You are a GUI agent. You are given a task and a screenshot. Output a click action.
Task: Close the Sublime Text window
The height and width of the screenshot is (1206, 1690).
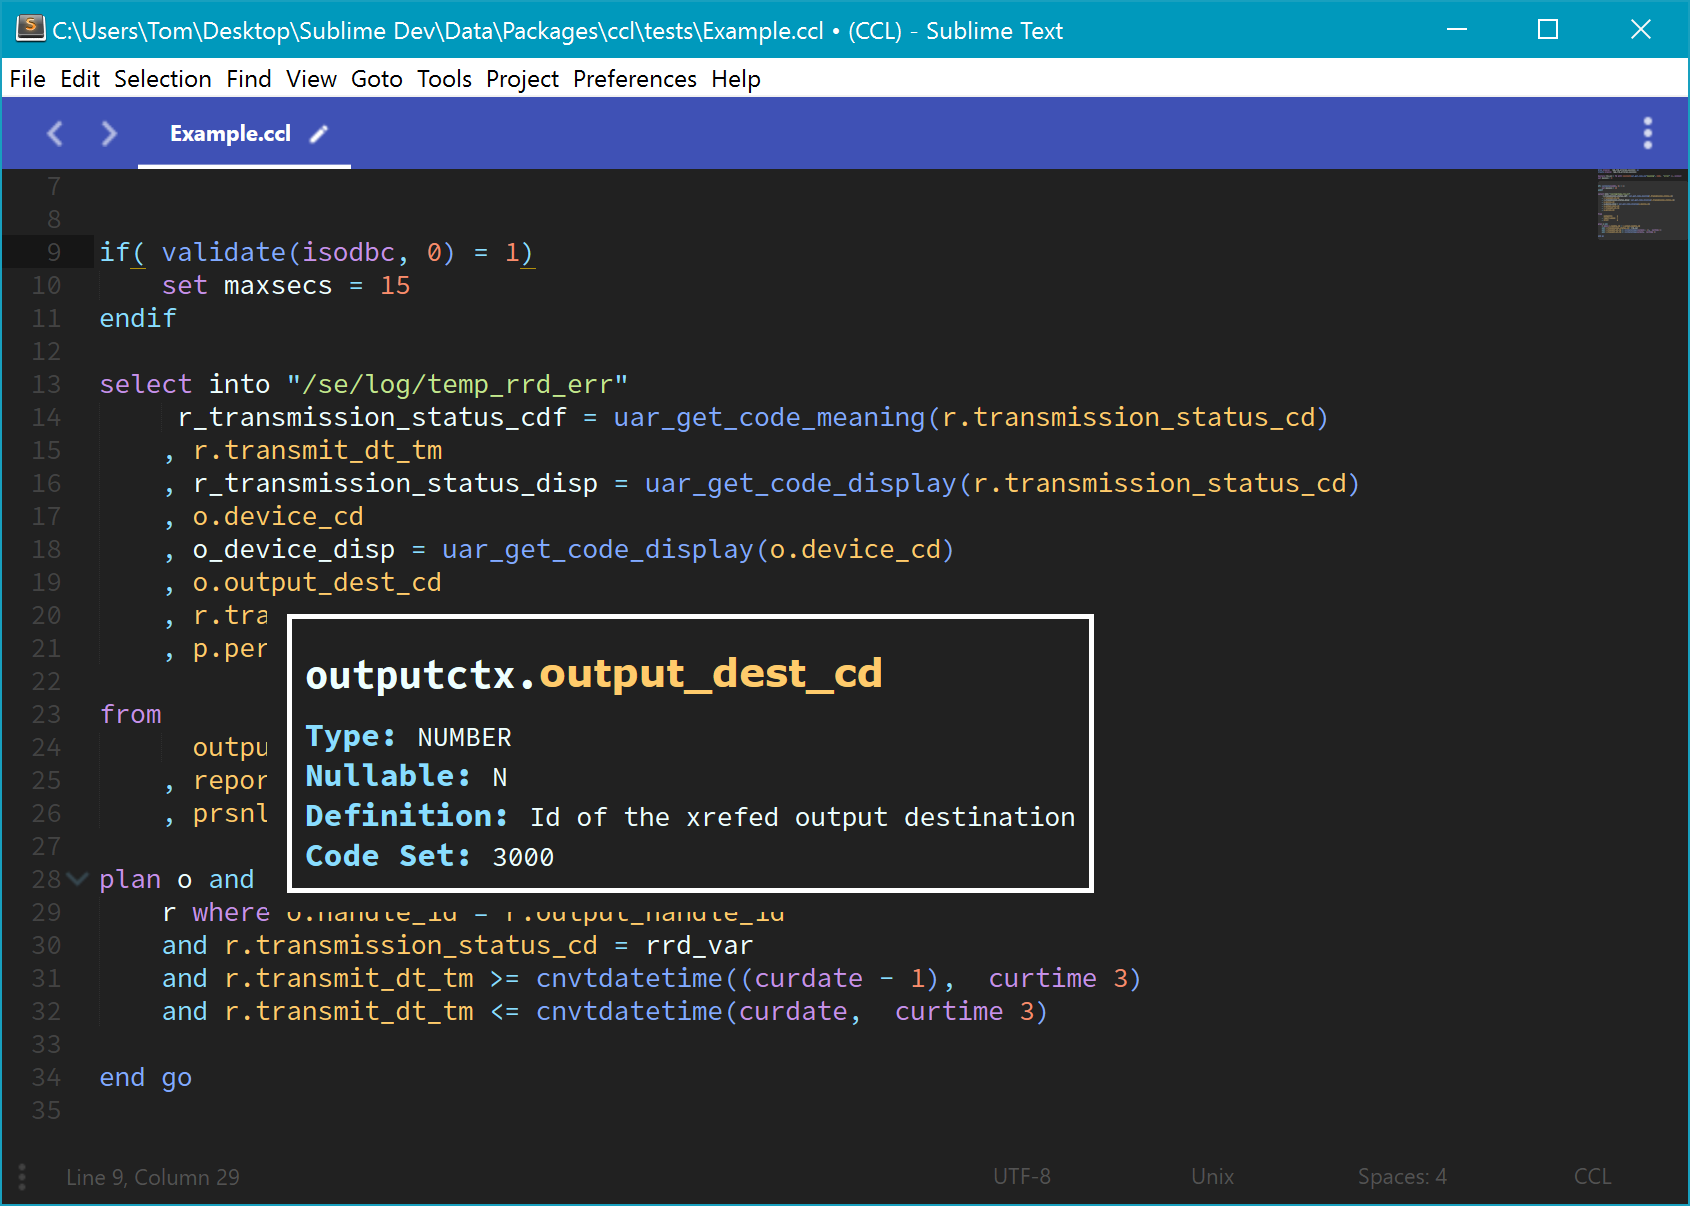(x=1641, y=29)
